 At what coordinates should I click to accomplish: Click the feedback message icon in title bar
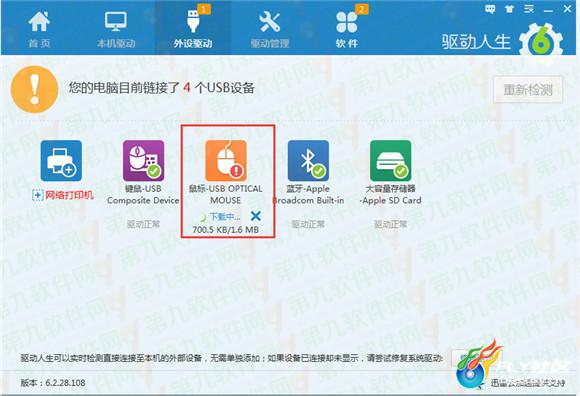(x=490, y=10)
